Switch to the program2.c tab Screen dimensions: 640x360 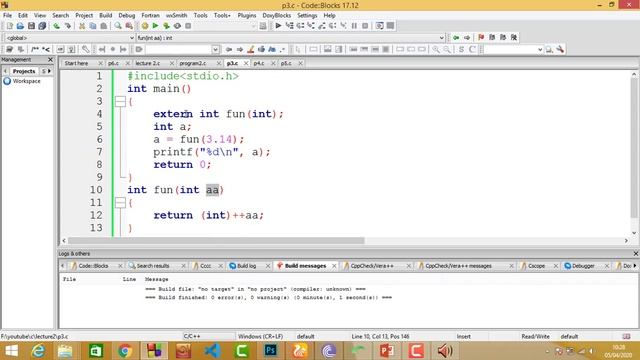pyautogui.click(x=193, y=63)
